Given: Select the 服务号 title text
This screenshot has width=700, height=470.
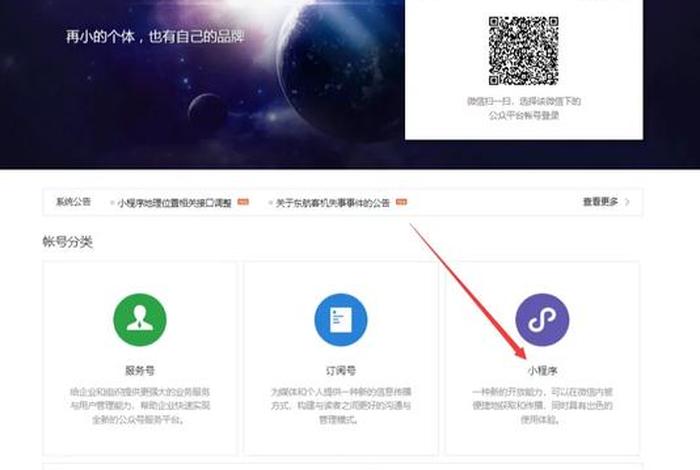Looking at the screenshot, I should pos(140,369).
